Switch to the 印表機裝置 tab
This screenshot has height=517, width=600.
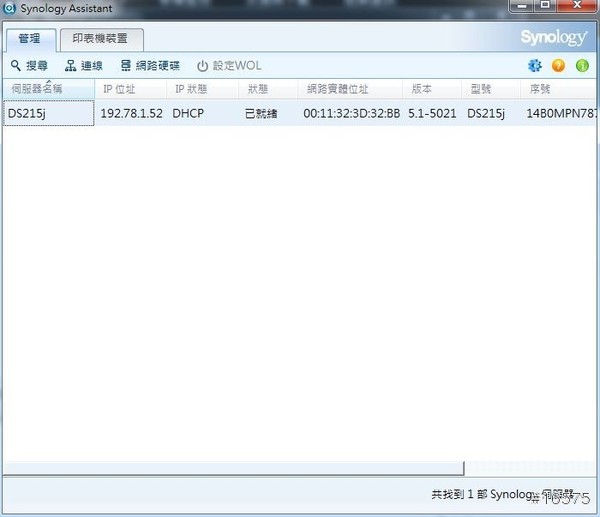pyautogui.click(x=102, y=39)
